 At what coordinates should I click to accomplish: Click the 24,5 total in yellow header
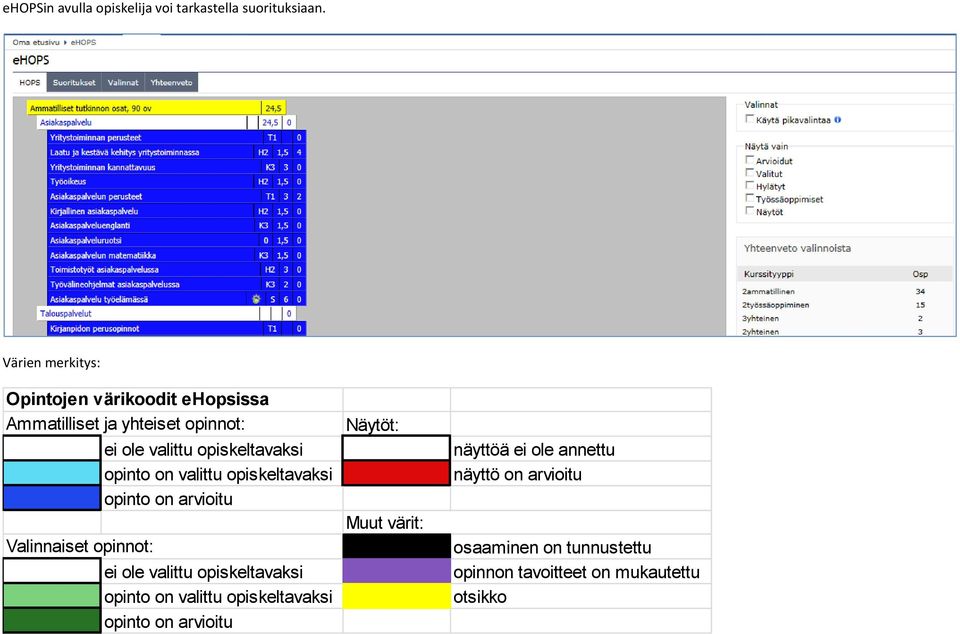pos(273,108)
